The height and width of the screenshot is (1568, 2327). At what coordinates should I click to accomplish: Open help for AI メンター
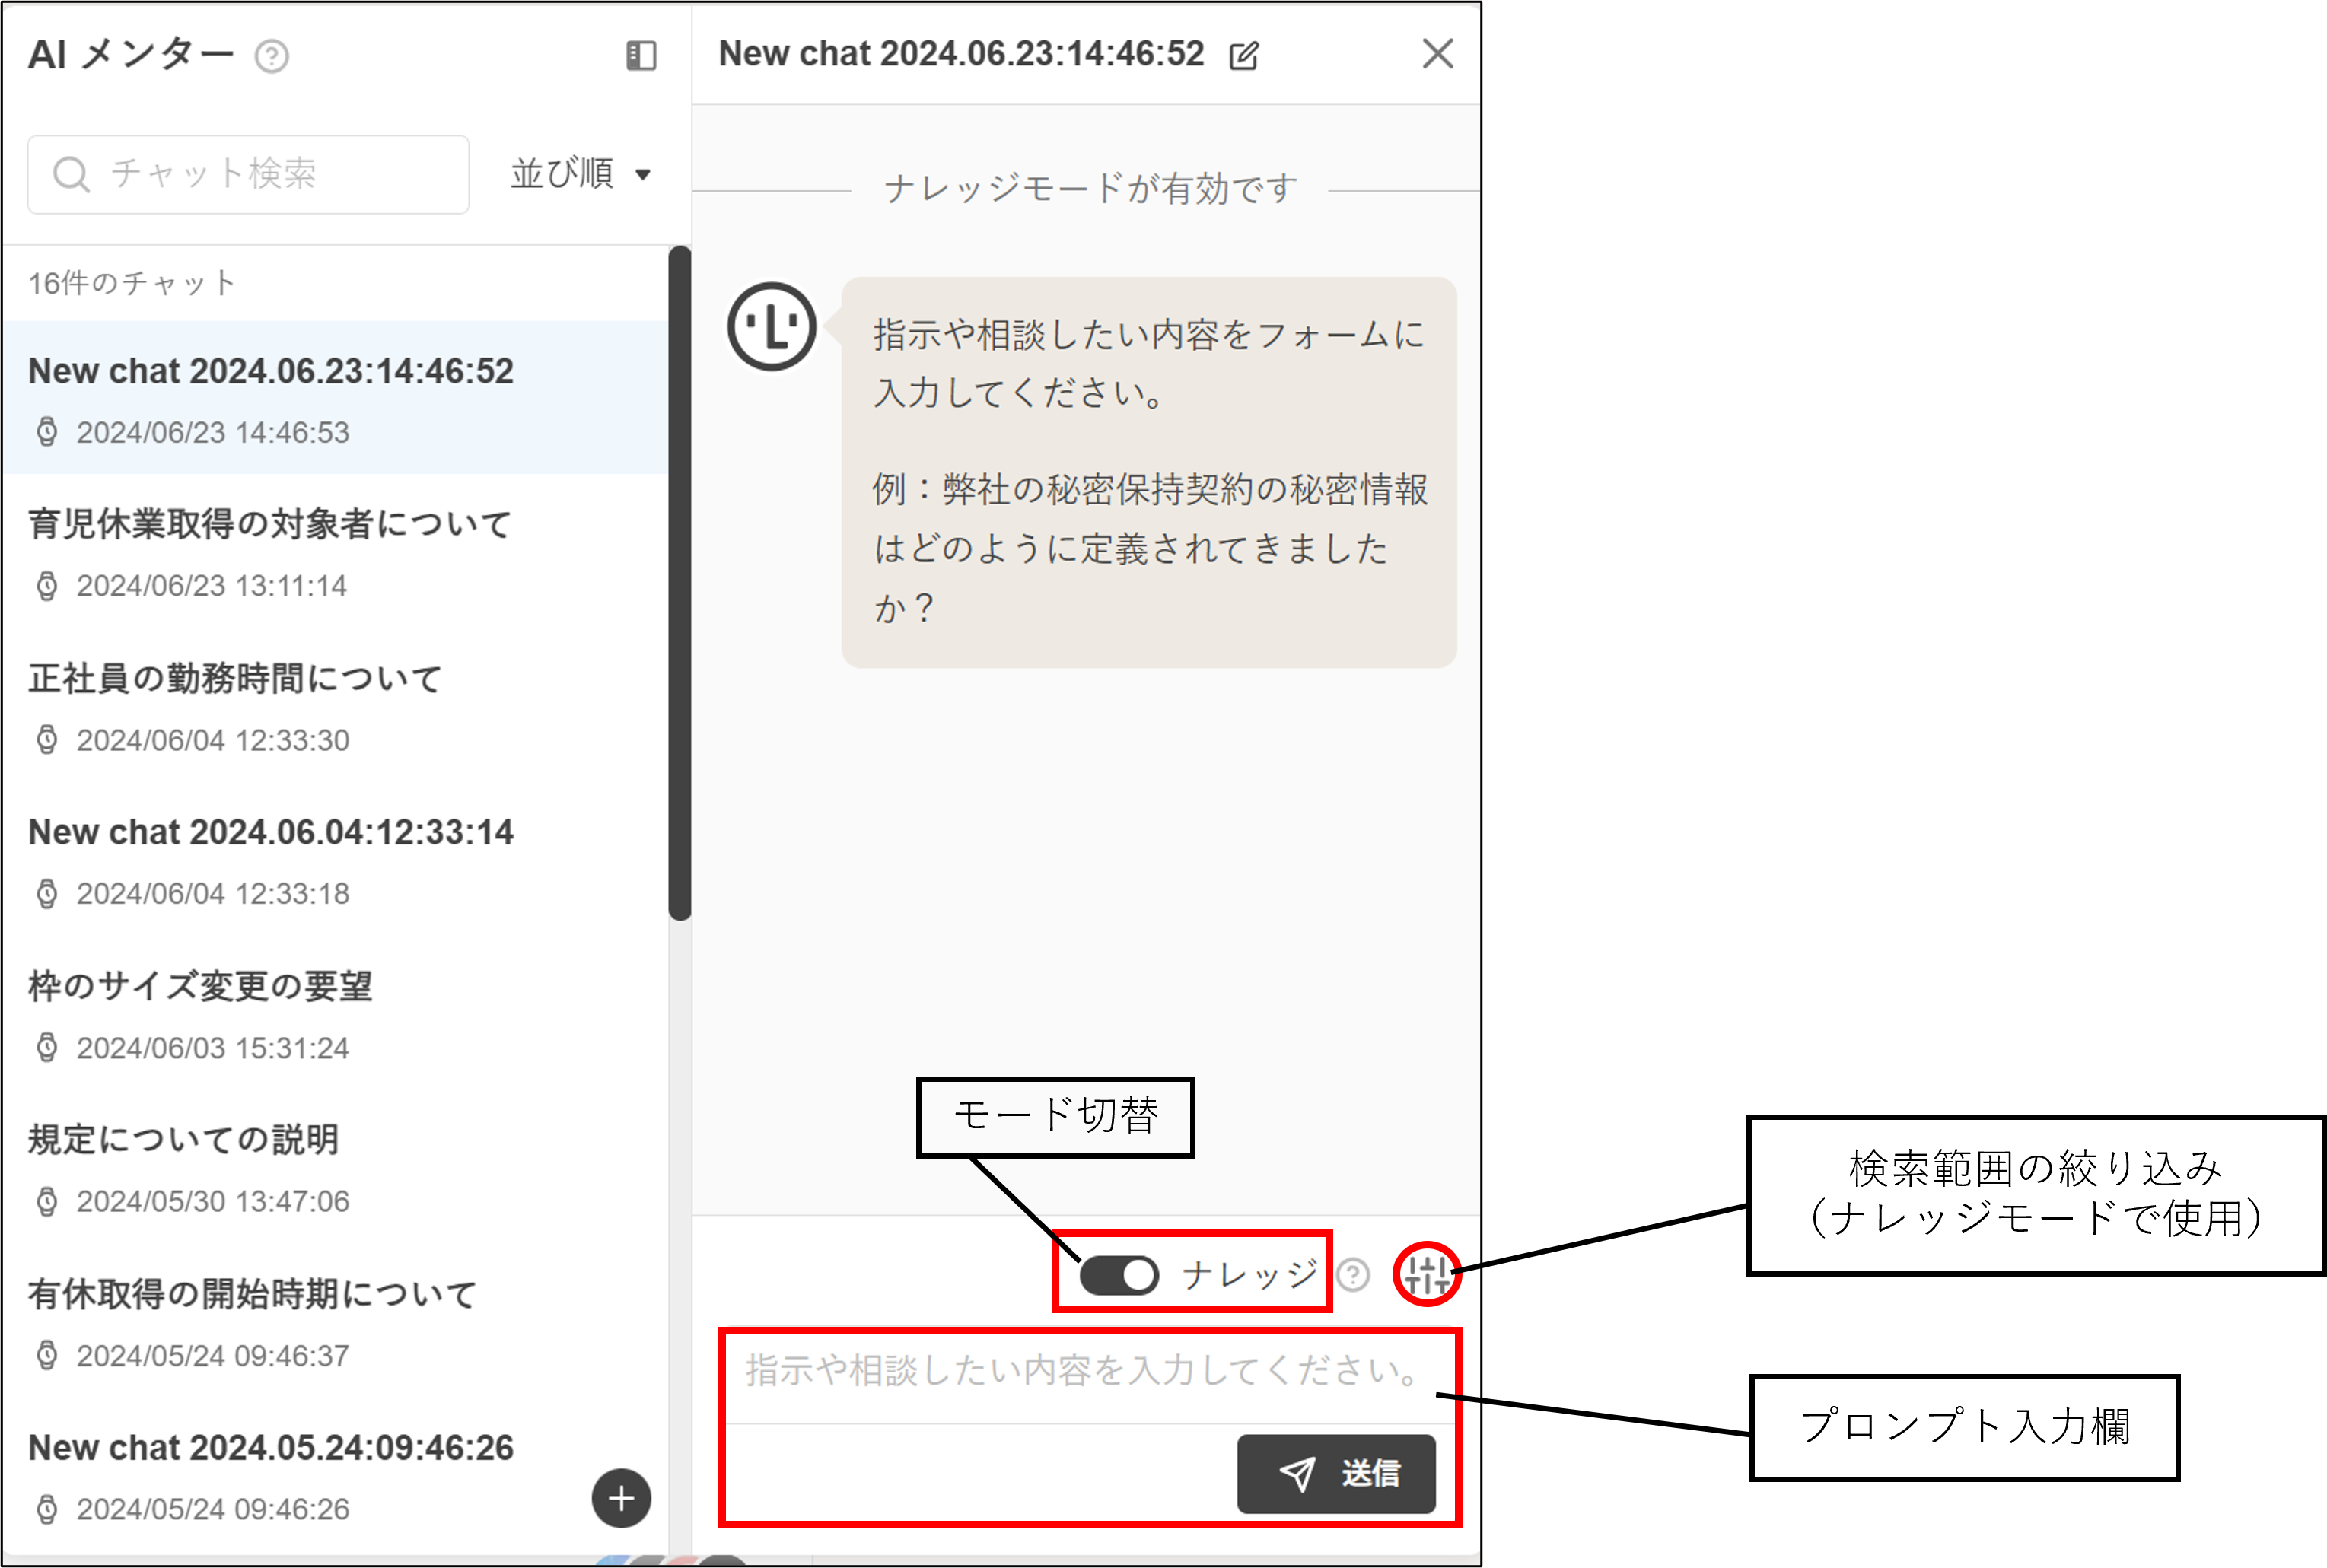270,56
